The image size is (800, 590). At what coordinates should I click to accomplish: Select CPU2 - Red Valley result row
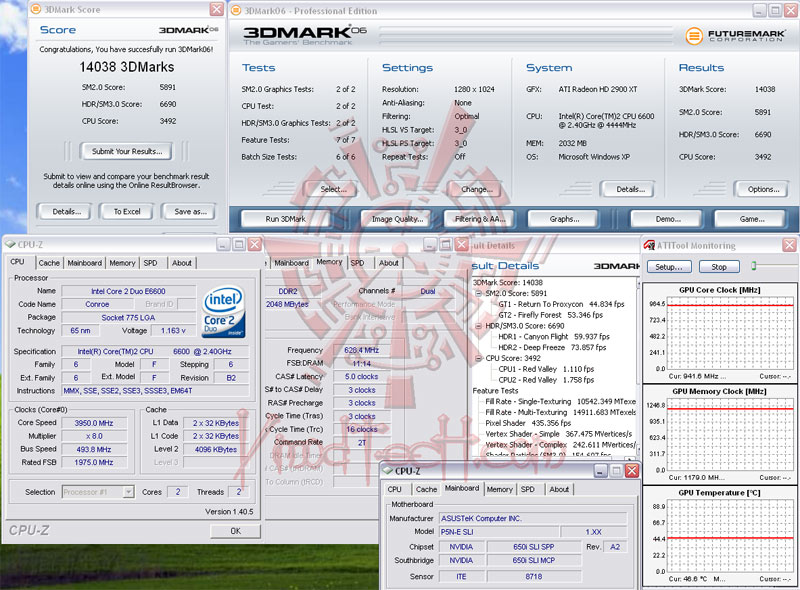coord(546,380)
